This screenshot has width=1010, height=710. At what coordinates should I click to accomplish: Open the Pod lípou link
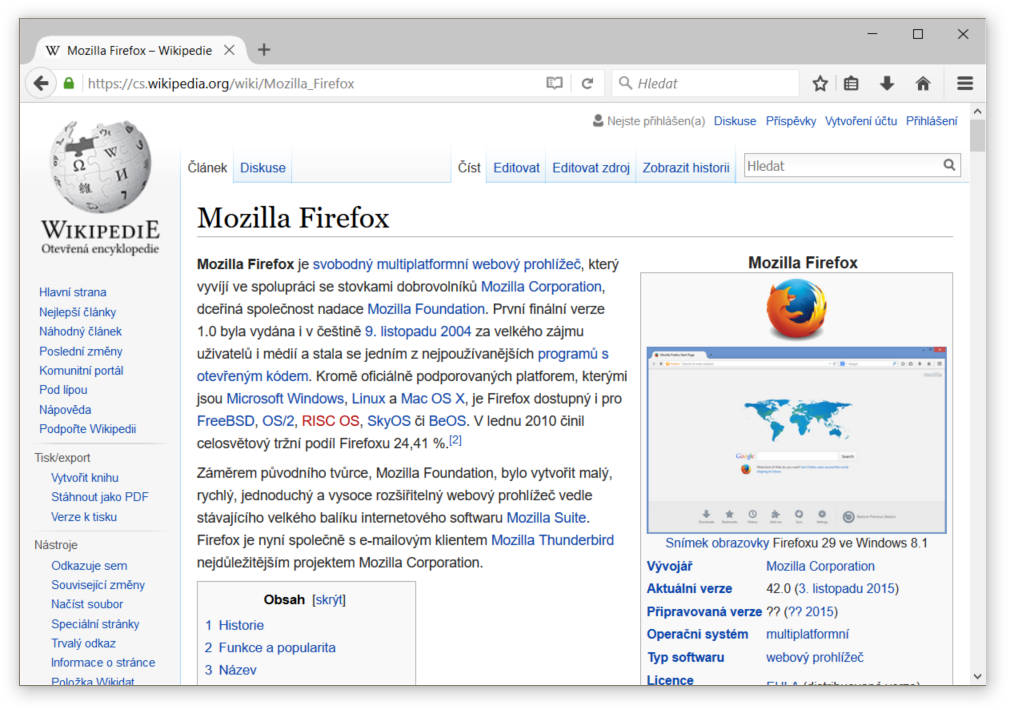point(63,390)
